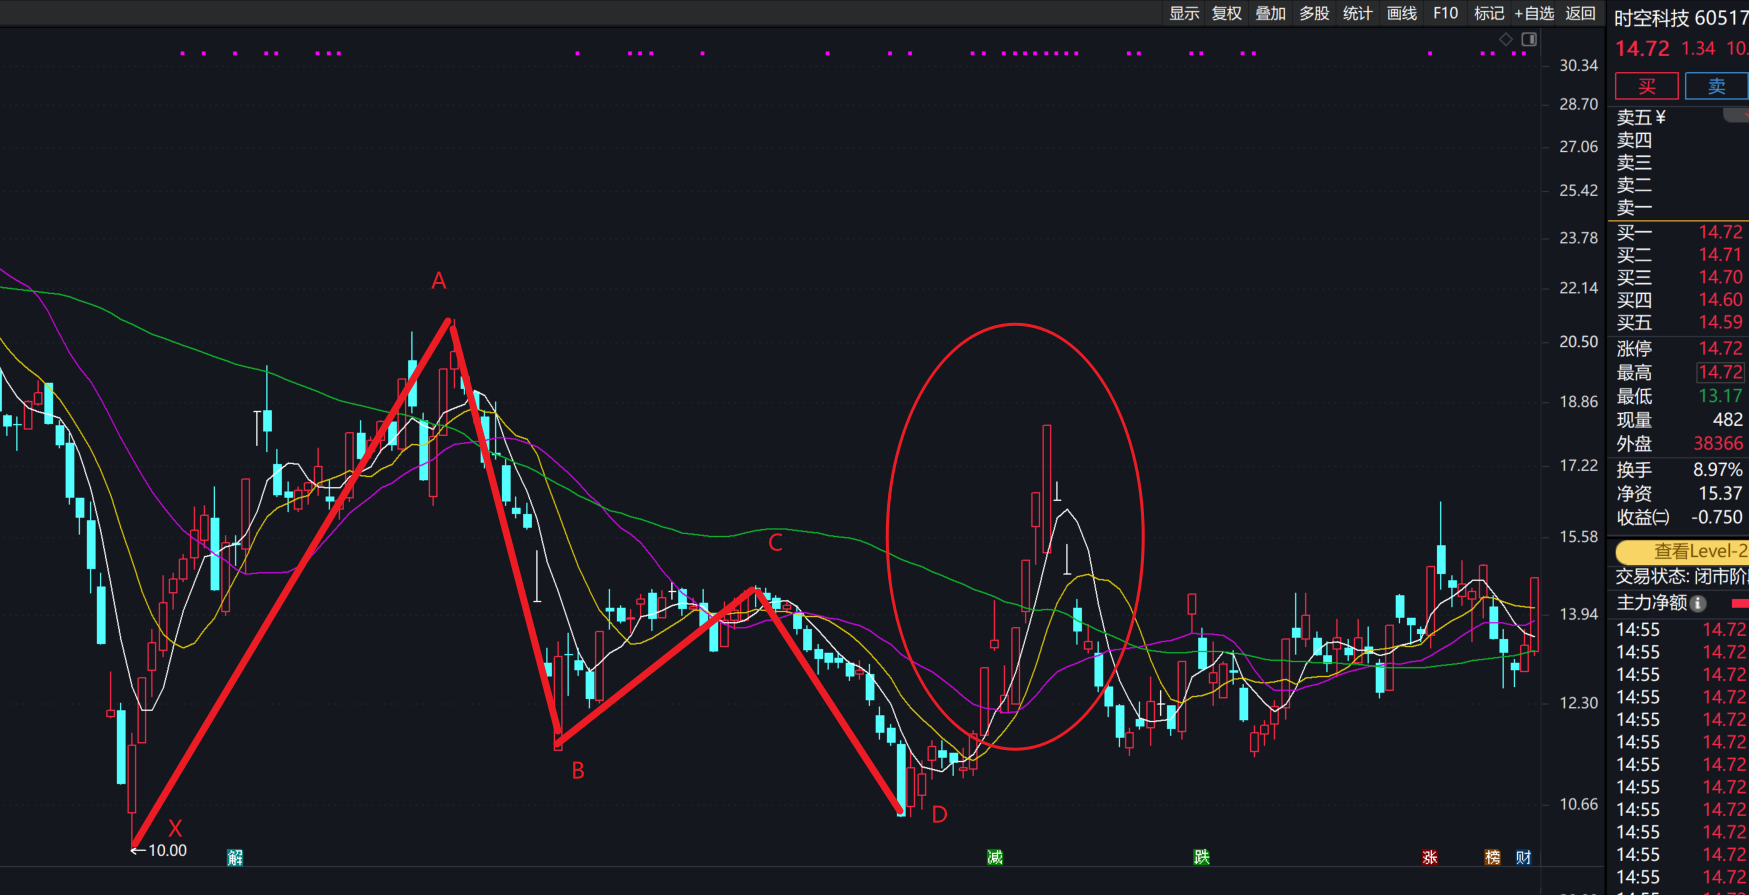Click the 返回 back button

[x=1581, y=13]
